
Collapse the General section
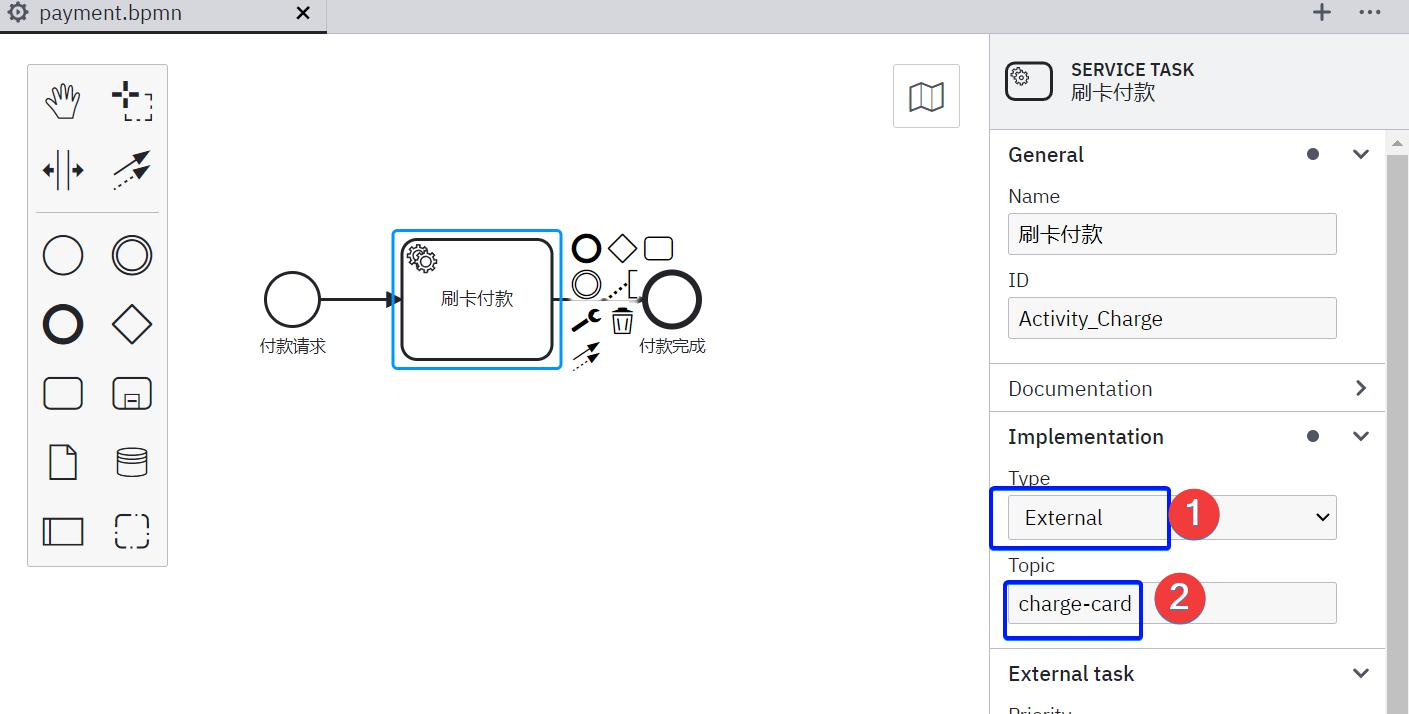click(1360, 154)
